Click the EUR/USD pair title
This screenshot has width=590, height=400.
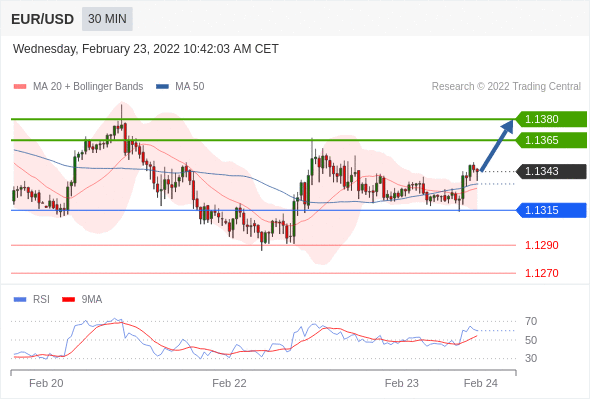pyautogui.click(x=43, y=19)
